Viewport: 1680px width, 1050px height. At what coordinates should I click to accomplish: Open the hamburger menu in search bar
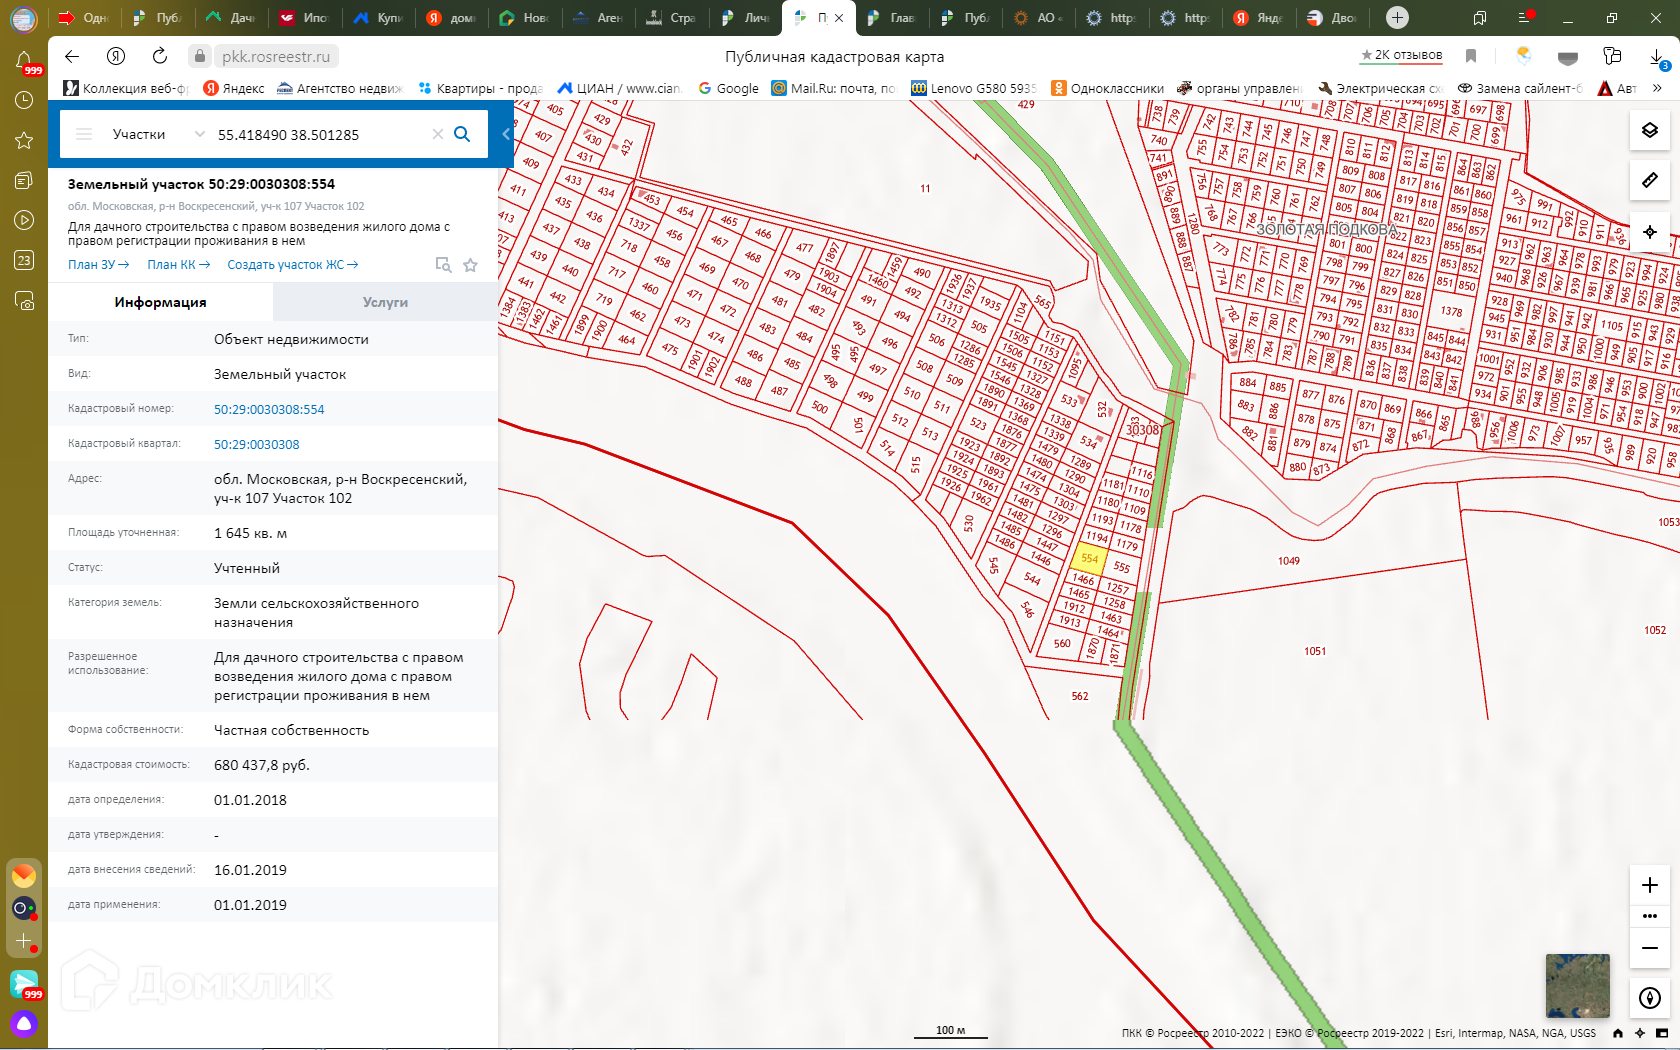[84, 134]
